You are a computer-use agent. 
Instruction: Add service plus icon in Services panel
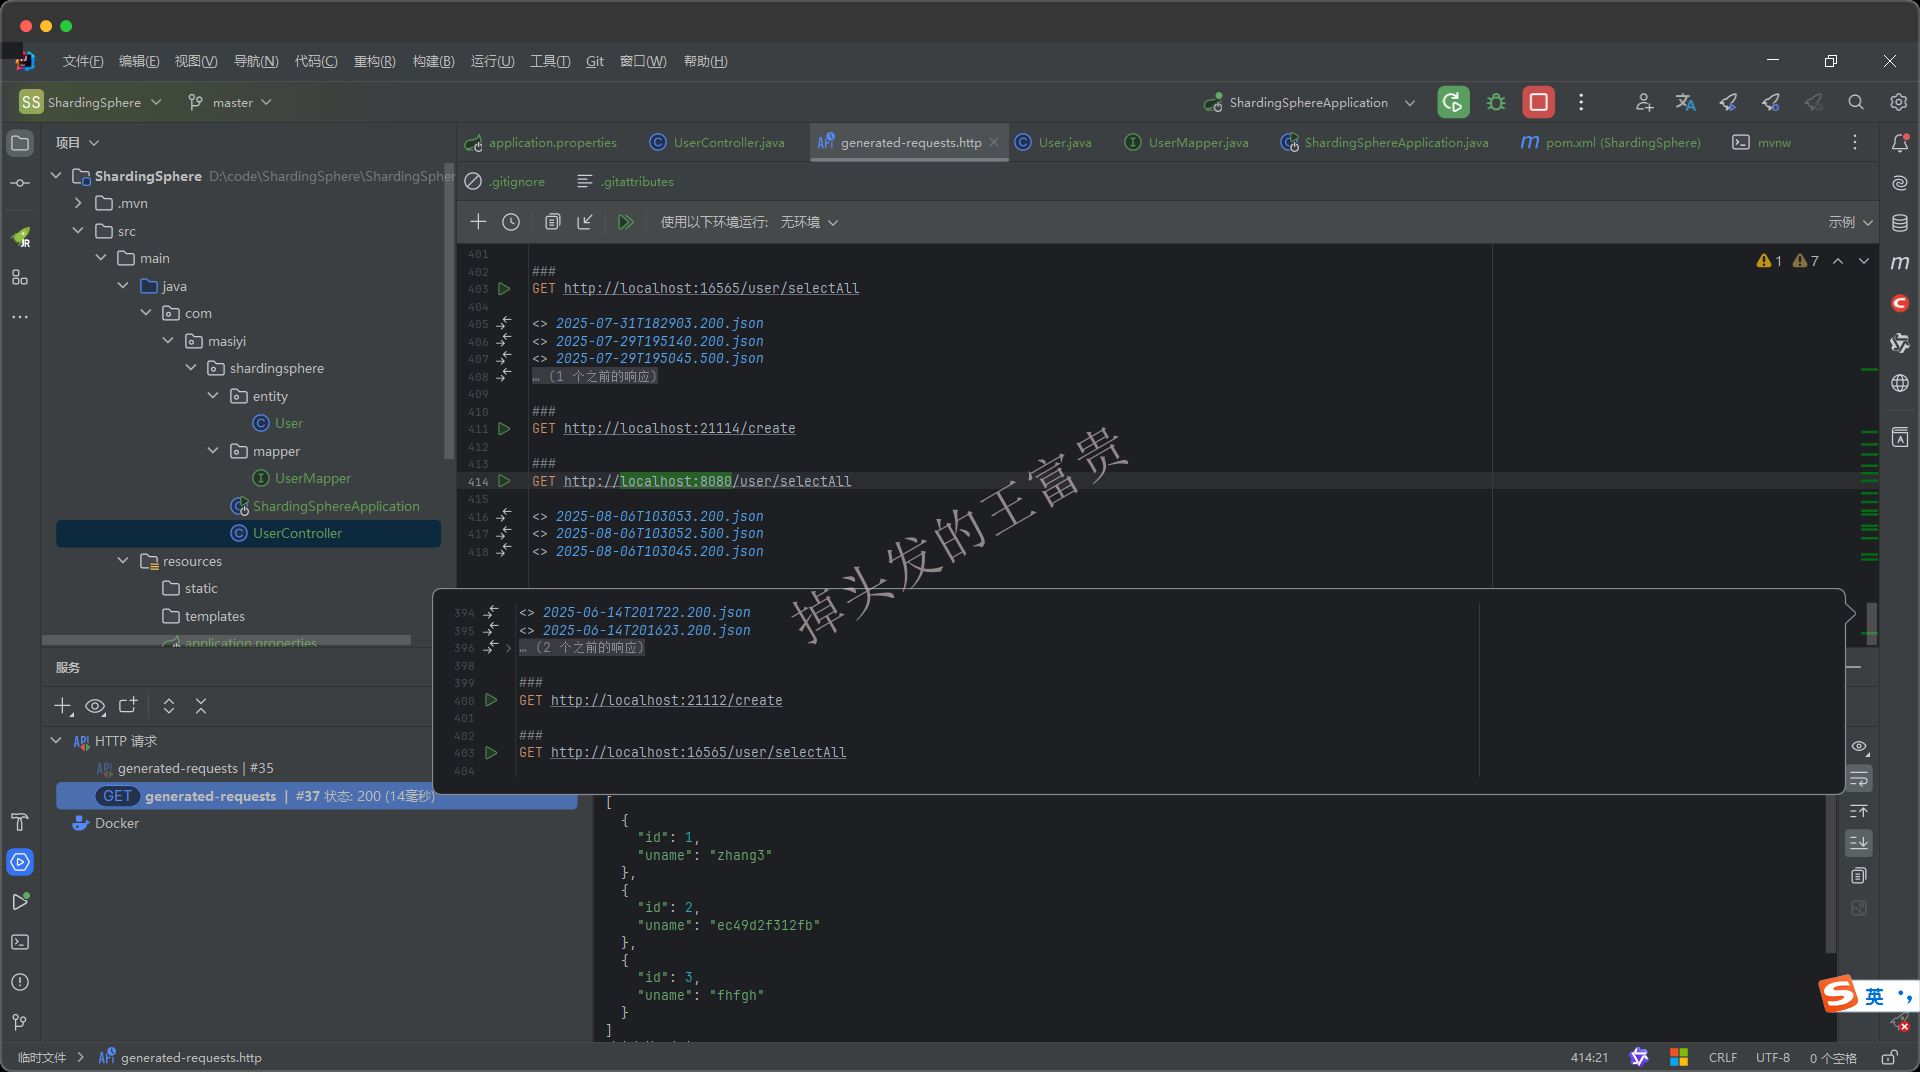pyautogui.click(x=63, y=706)
